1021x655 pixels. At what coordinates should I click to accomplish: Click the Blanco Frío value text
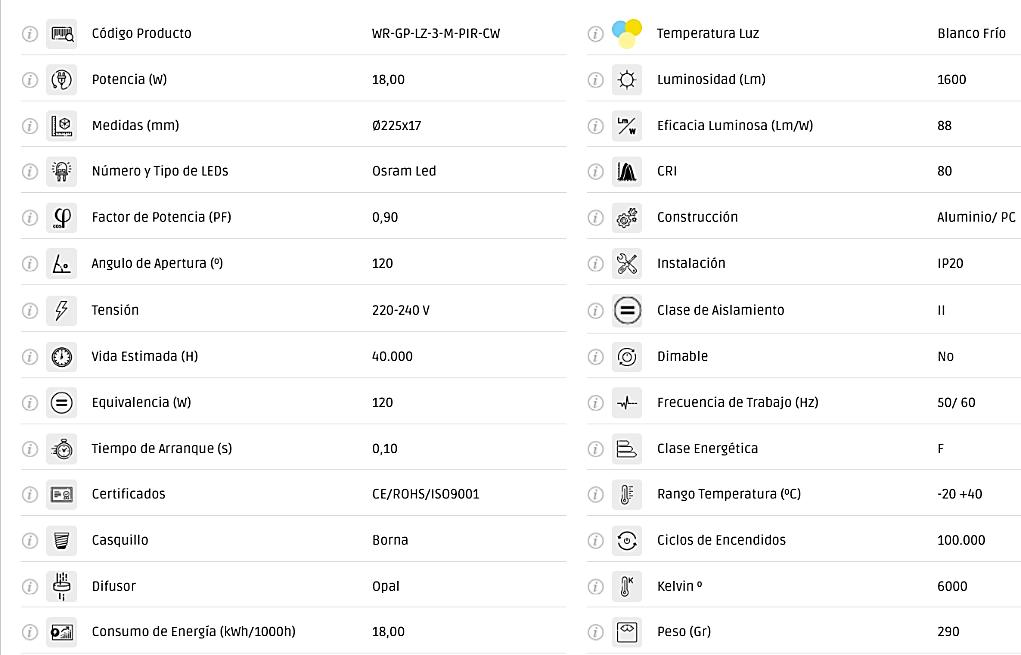click(971, 34)
